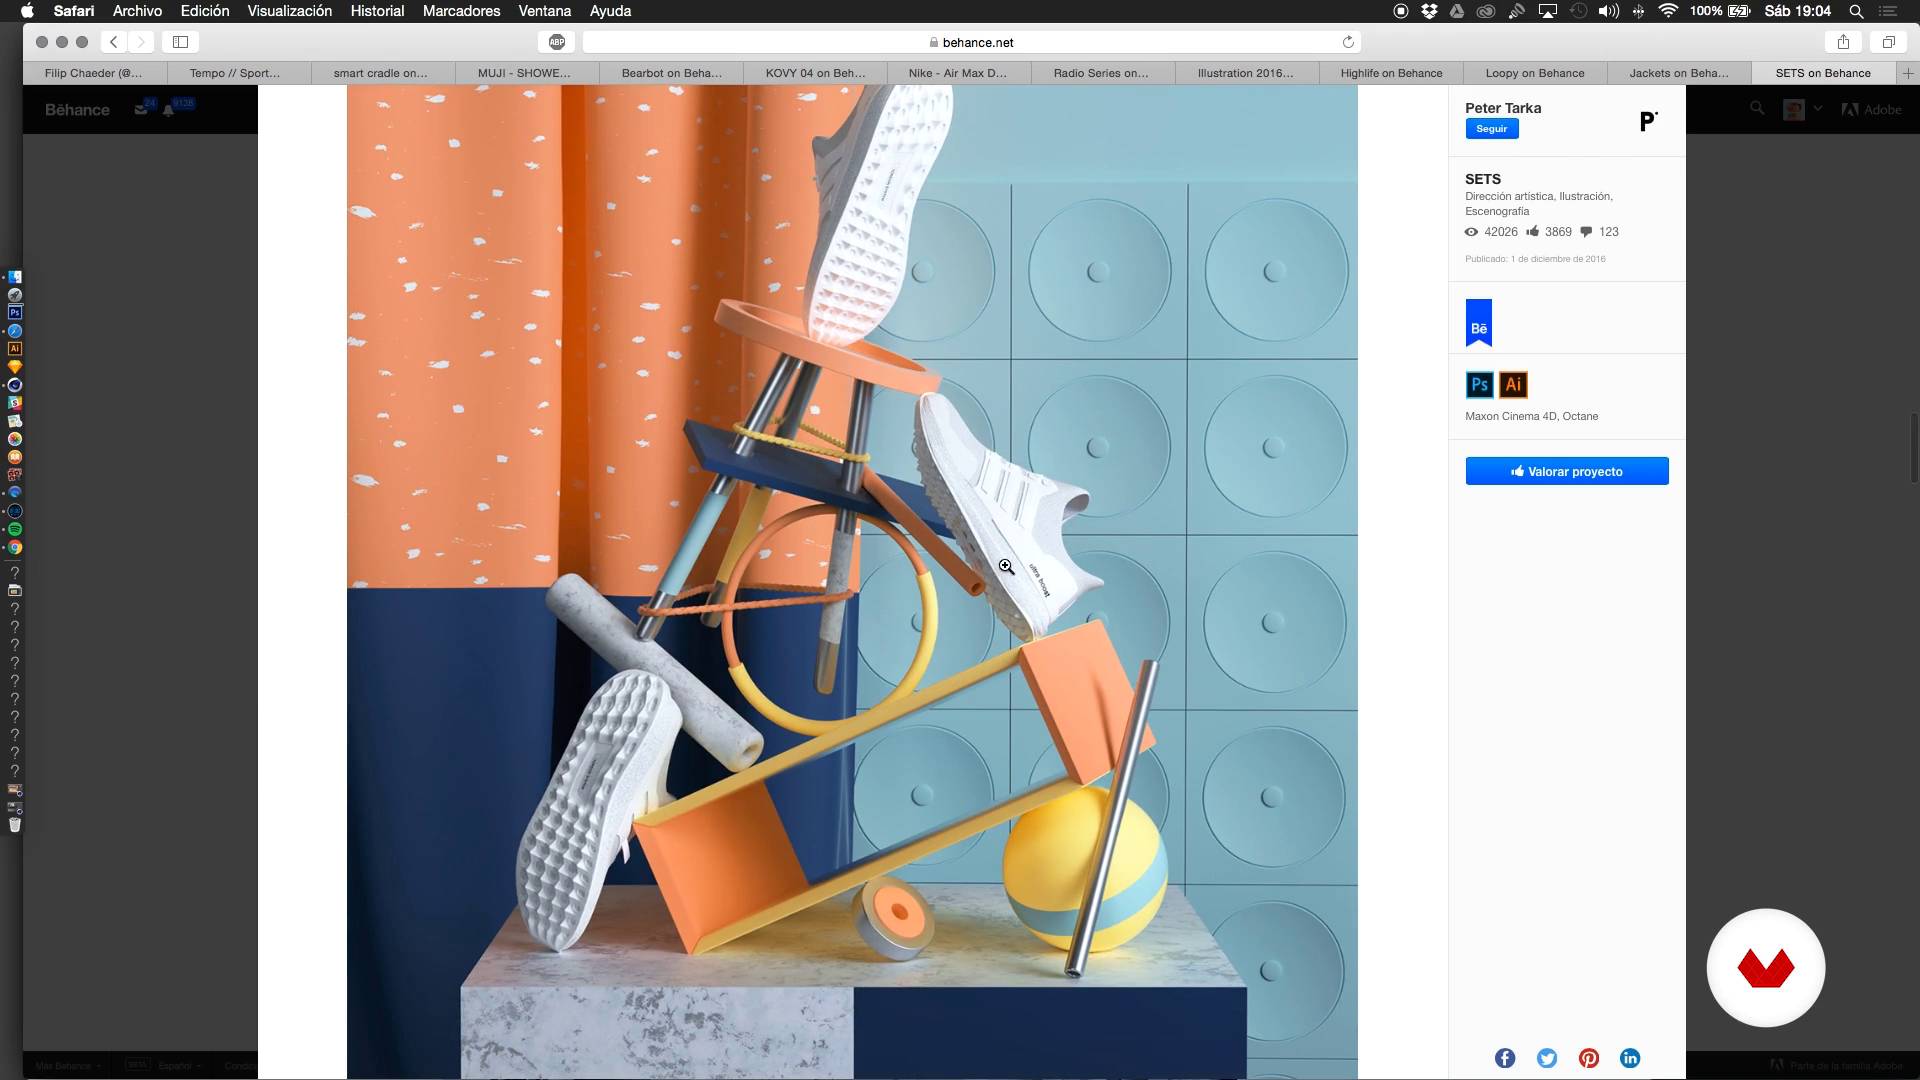Open Finder from the Dock

[15, 277]
